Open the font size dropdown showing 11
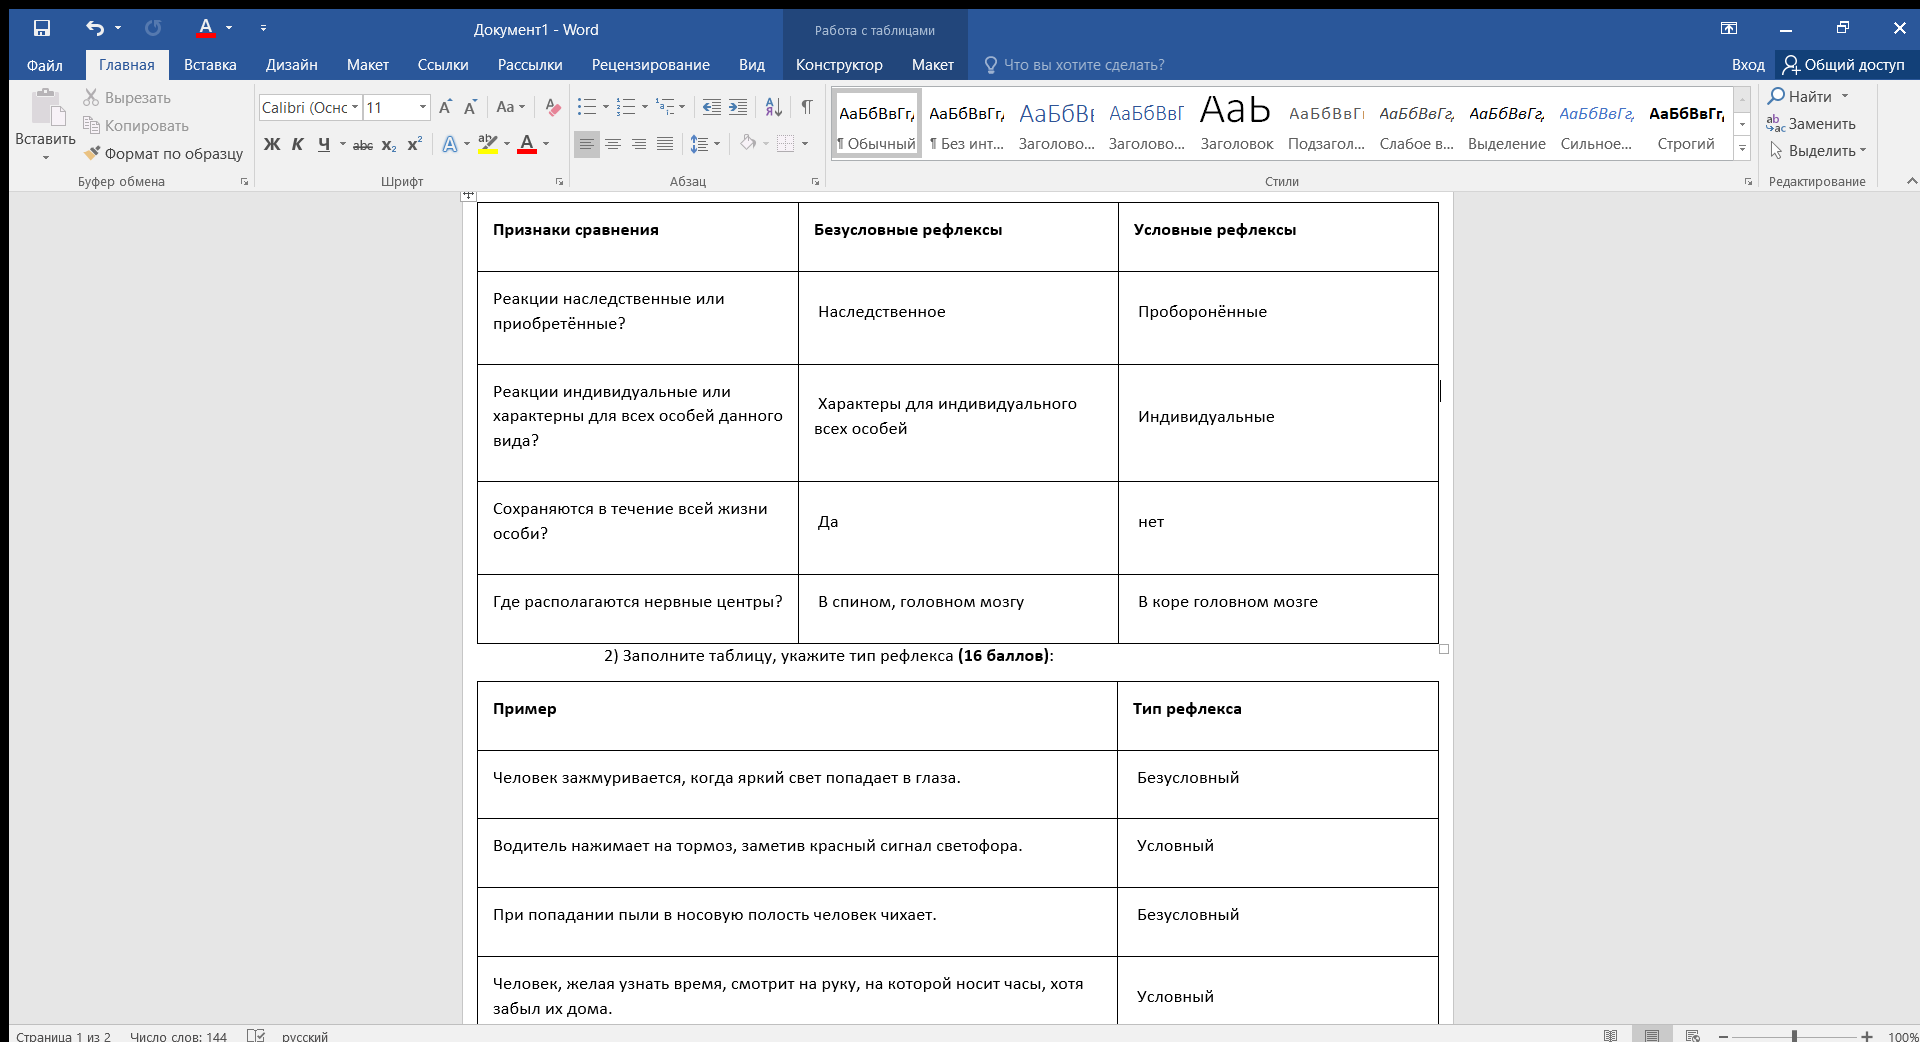 click(423, 107)
